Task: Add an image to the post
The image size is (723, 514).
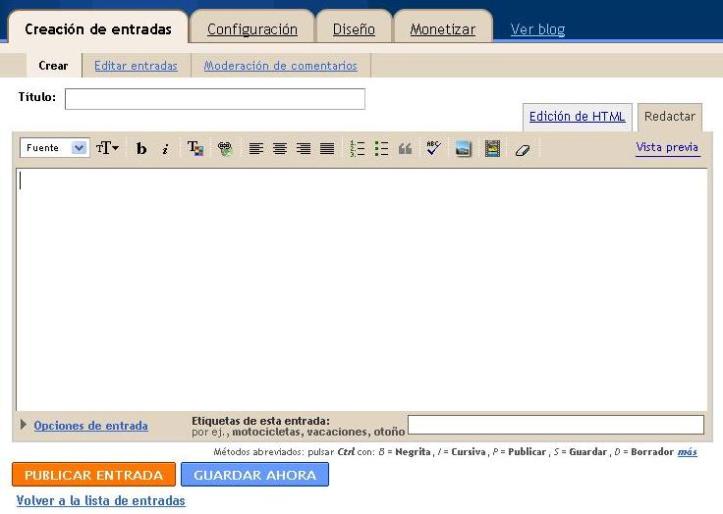Action: click(x=463, y=148)
